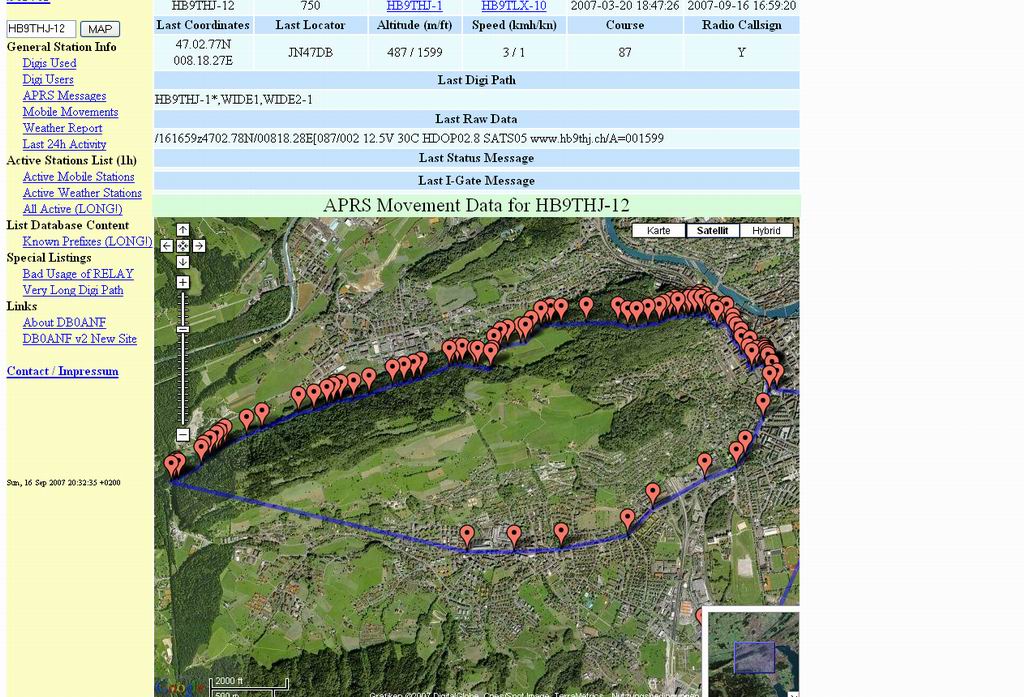Open Active Weather Stations list
This screenshot has width=1024, height=697.
pyautogui.click(x=82, y=193)
